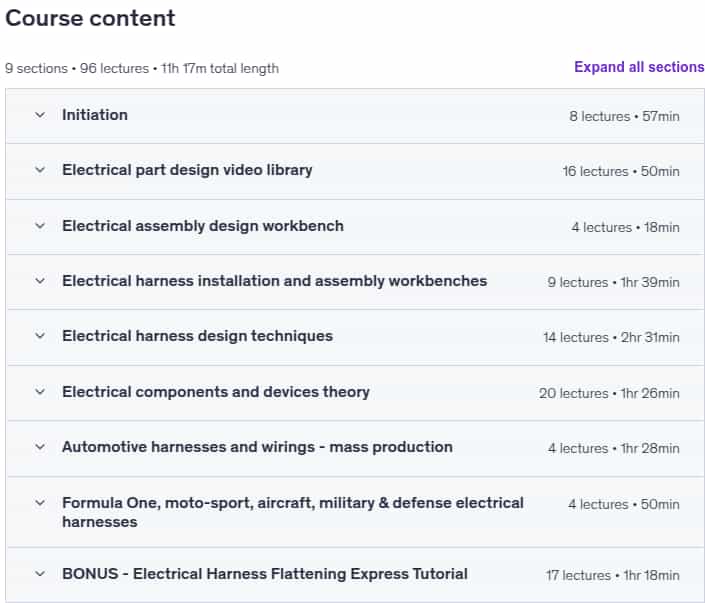Open Electrical assembly design workbench title
The height and width of the screenshot is (603, 705).
click(203, 226)
